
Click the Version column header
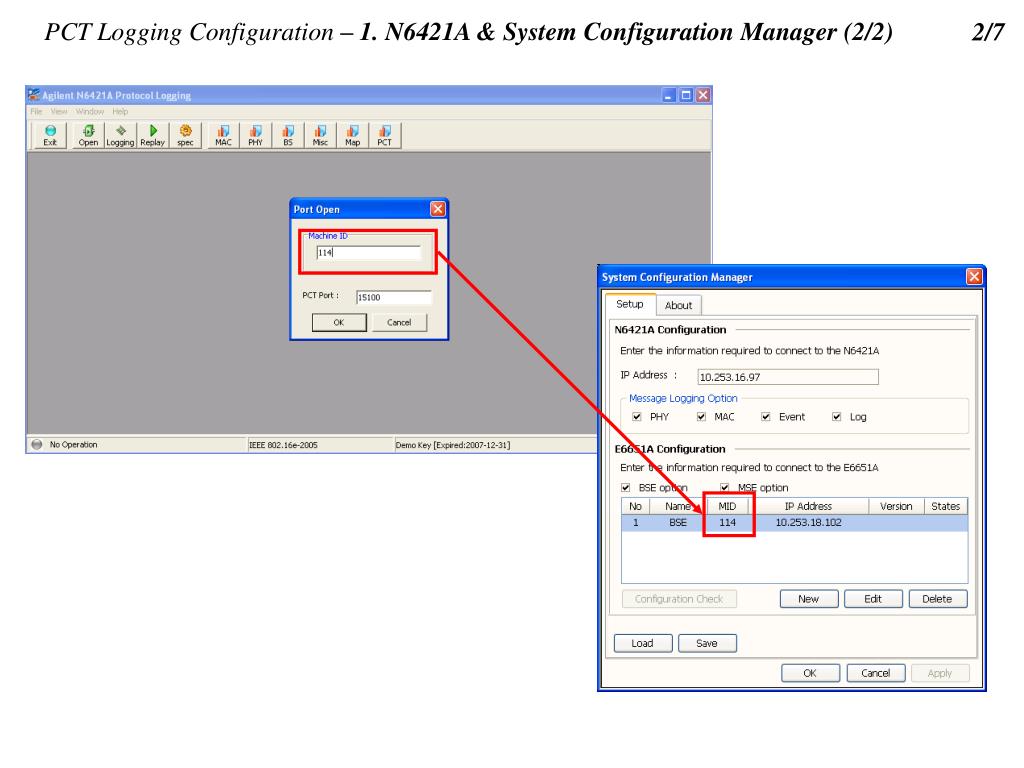(896, 506)
